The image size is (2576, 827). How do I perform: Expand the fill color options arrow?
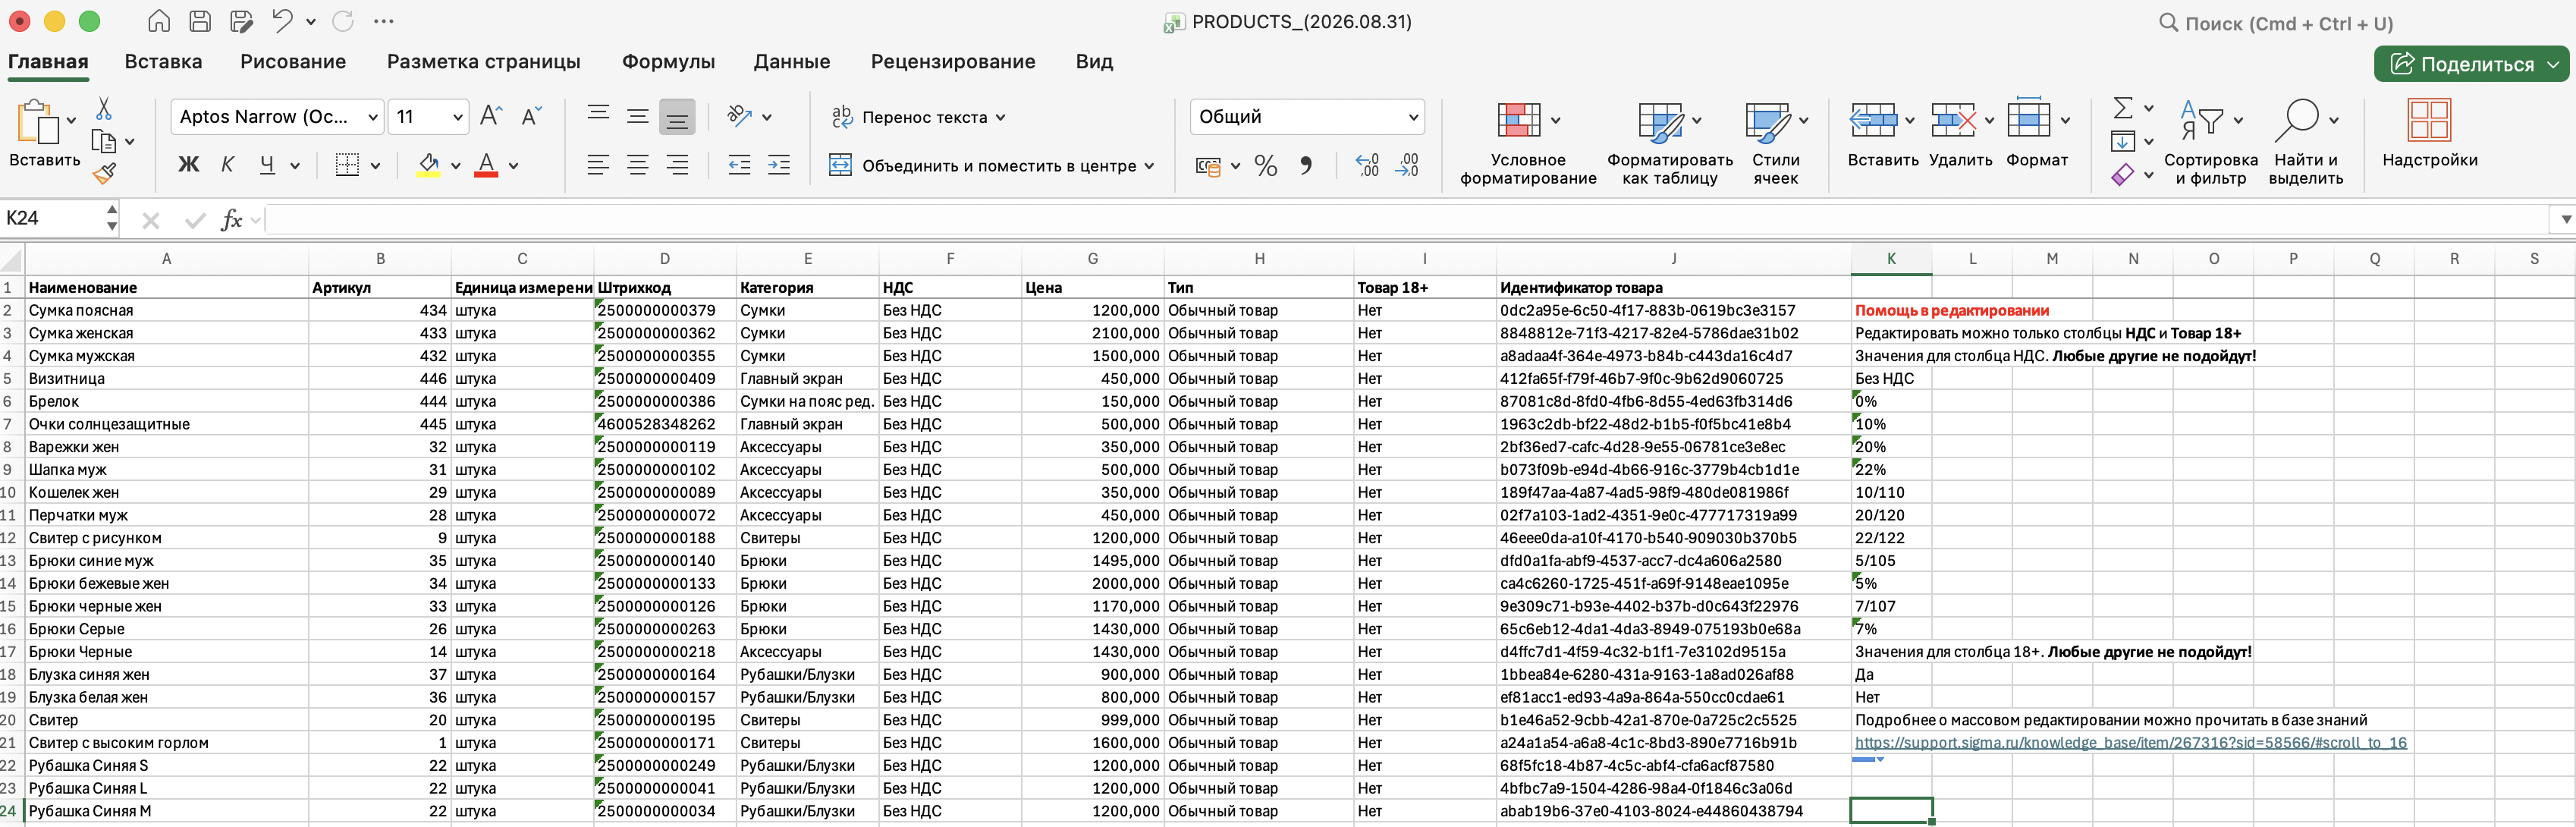(455, 166)
